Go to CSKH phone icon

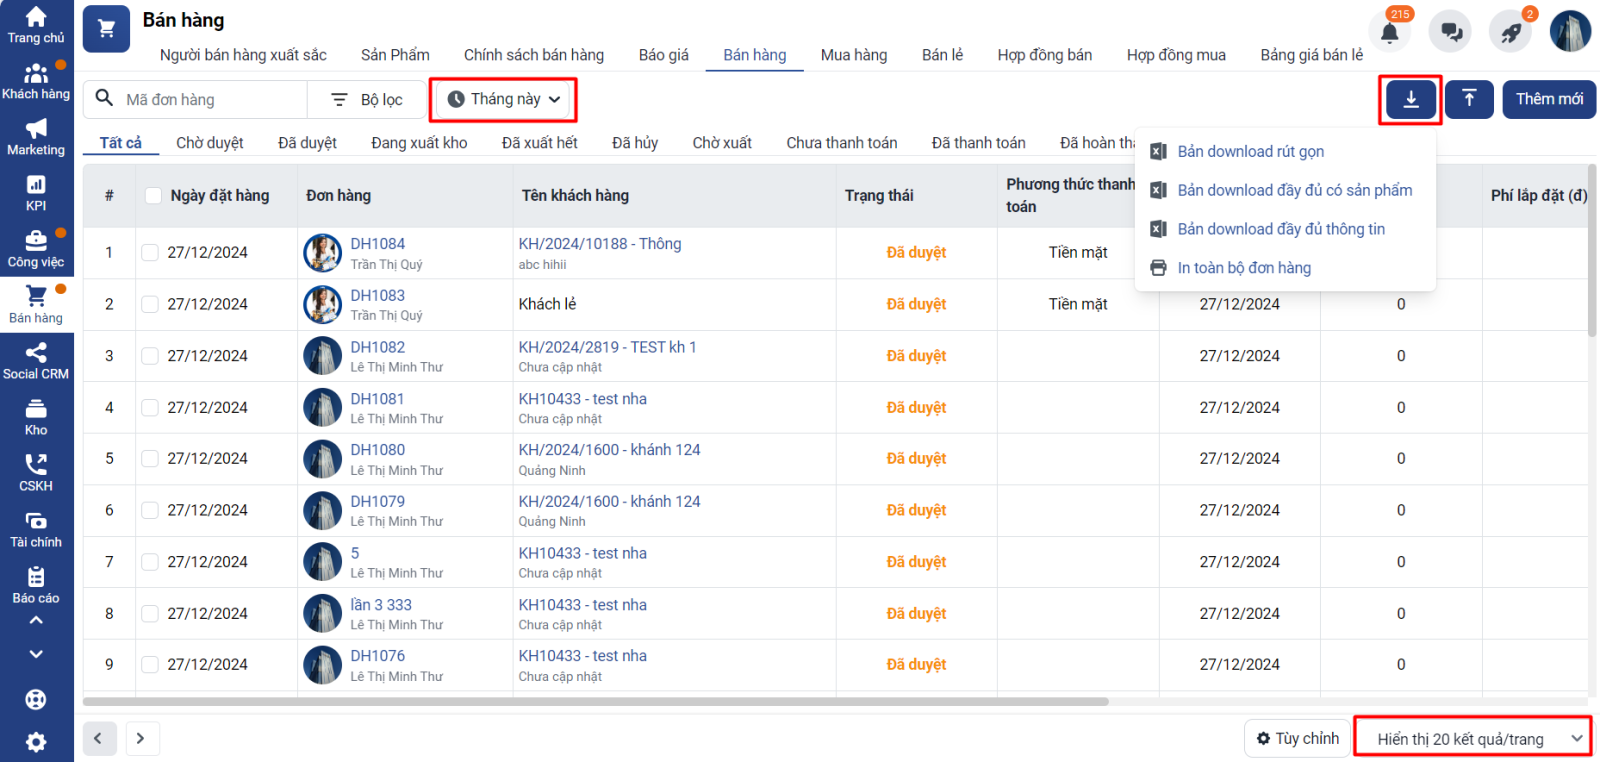(x=36, y=473)
